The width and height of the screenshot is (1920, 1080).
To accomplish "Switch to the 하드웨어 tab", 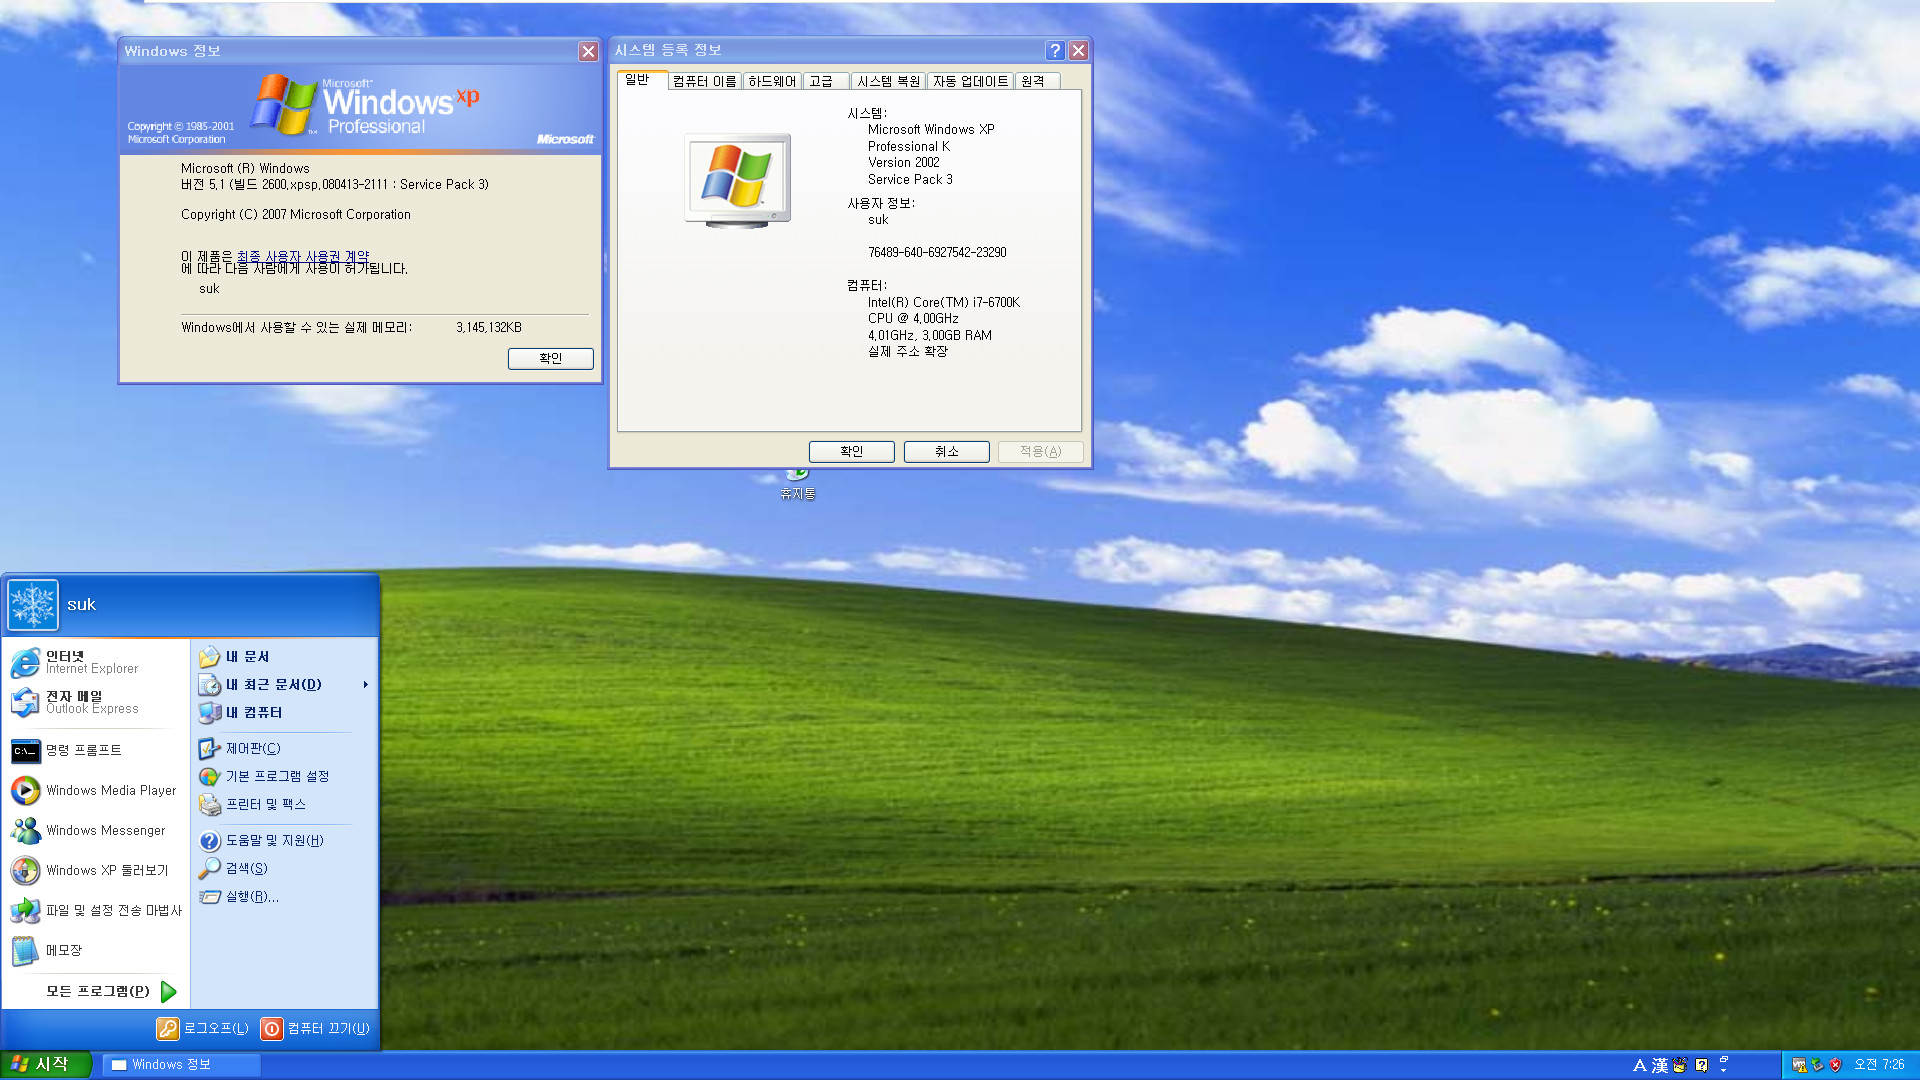I will [772, 81].
